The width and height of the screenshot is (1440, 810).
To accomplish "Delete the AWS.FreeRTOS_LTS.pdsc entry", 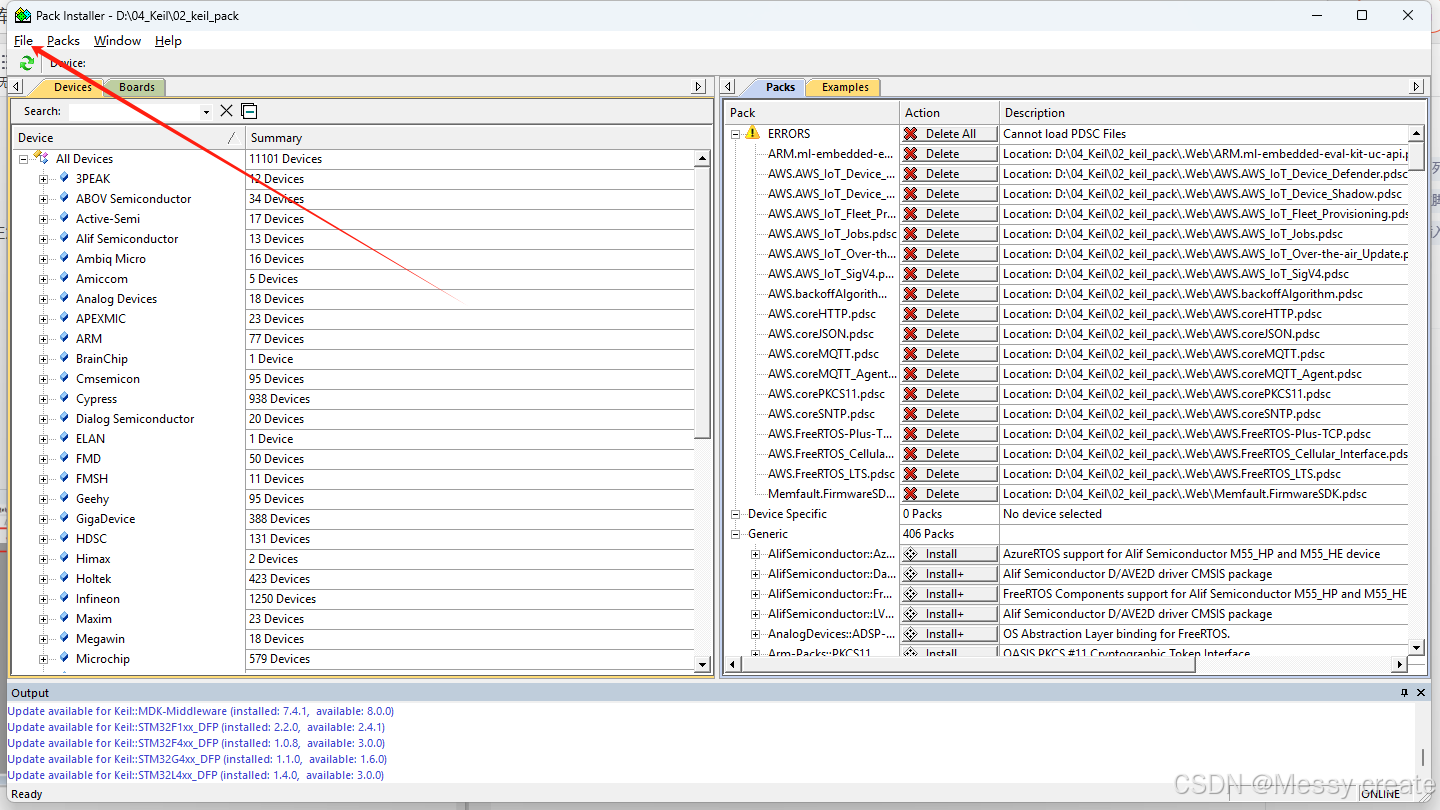I will pos(949,473).
